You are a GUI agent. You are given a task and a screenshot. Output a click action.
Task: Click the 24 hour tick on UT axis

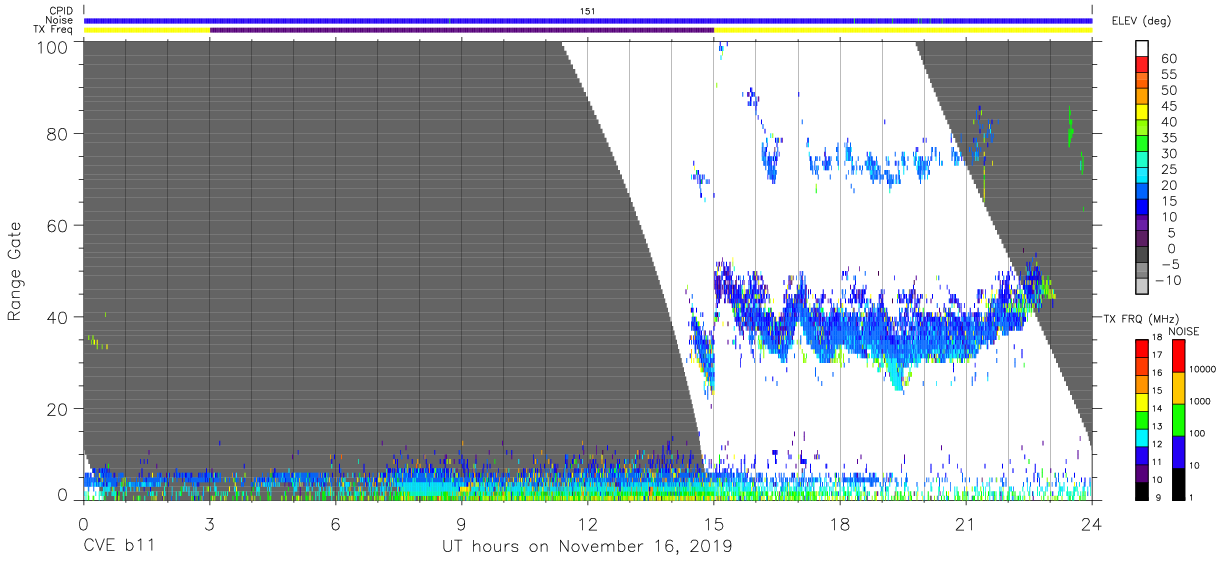pyautogui.click(x=1092, y=523)
